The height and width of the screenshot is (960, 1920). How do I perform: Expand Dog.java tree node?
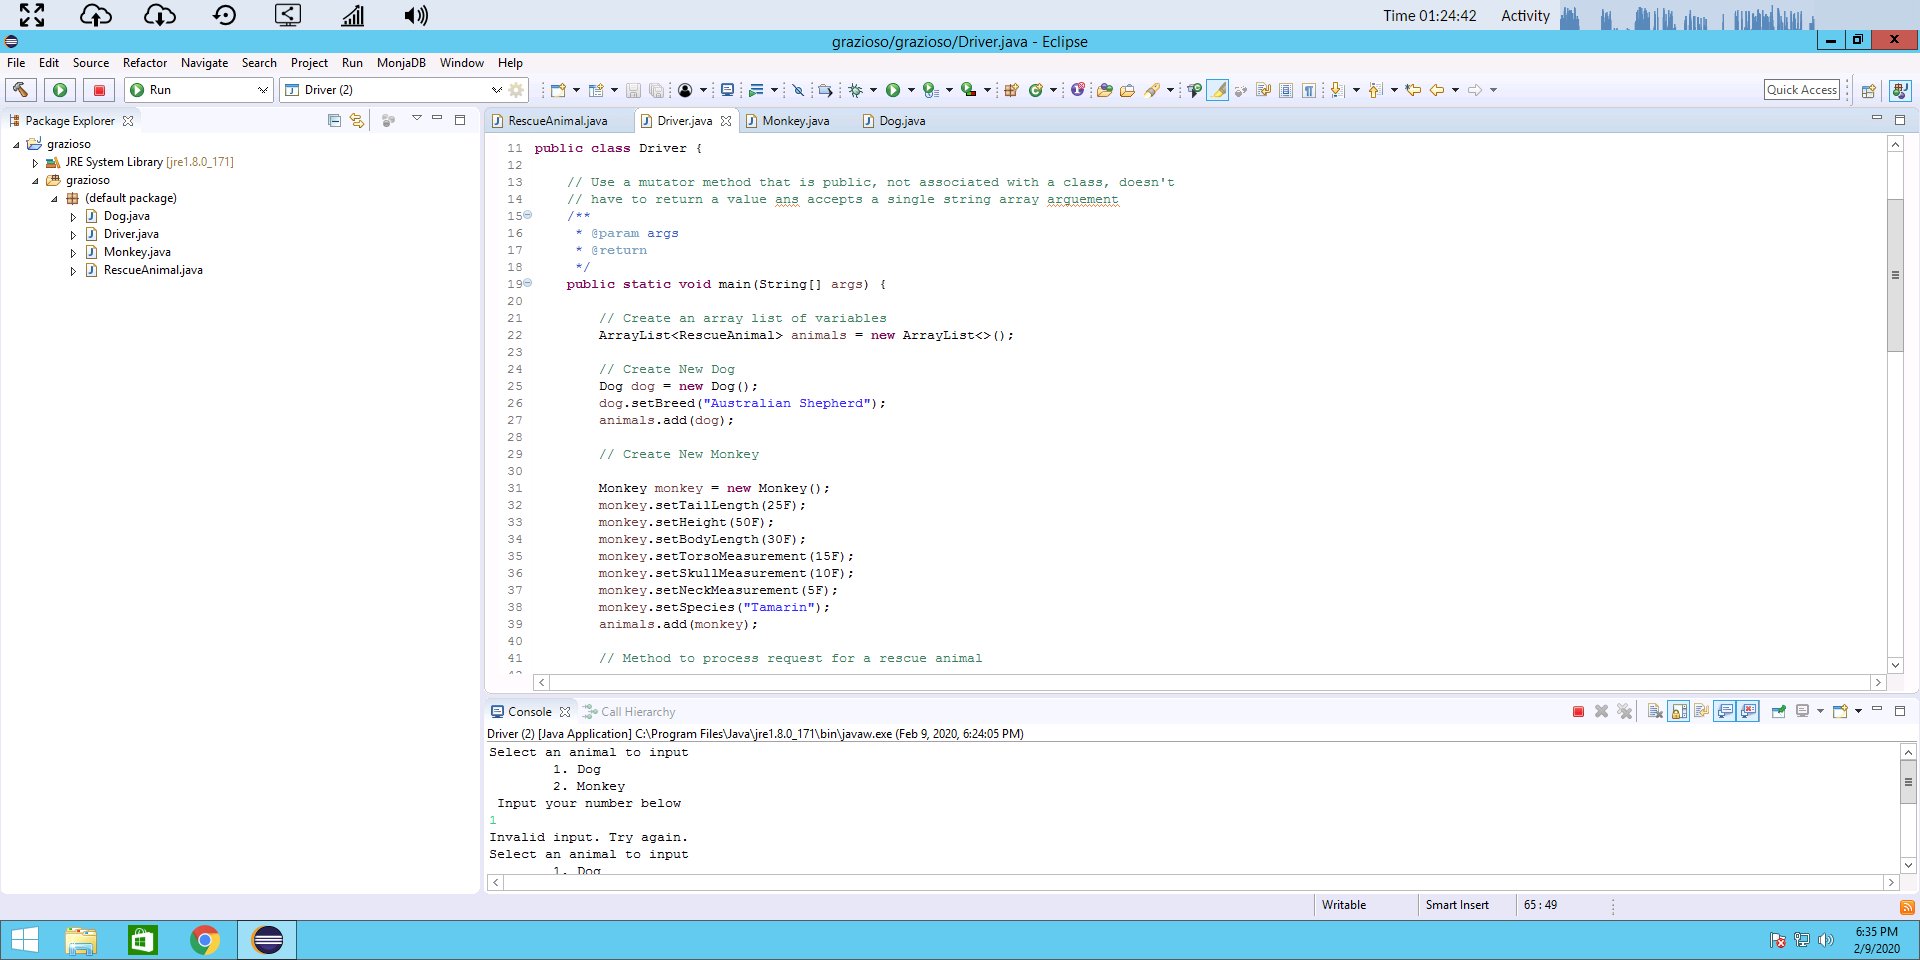(x=73, y=217)
